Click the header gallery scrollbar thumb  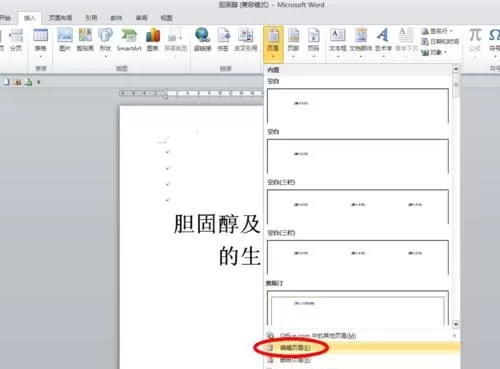[456, 86]
